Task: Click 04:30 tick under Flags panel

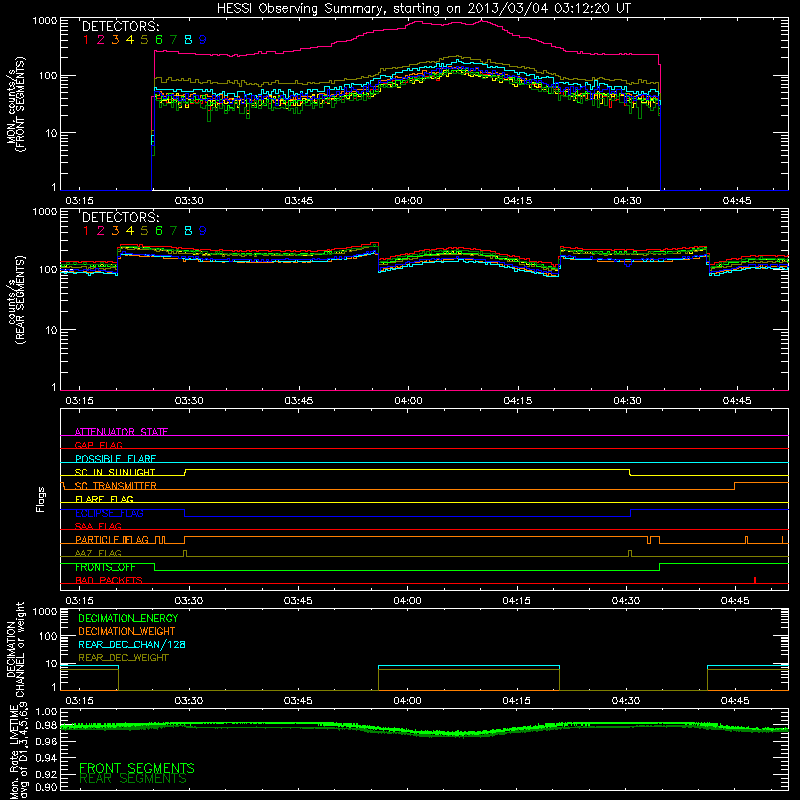Action: (626, 601)
